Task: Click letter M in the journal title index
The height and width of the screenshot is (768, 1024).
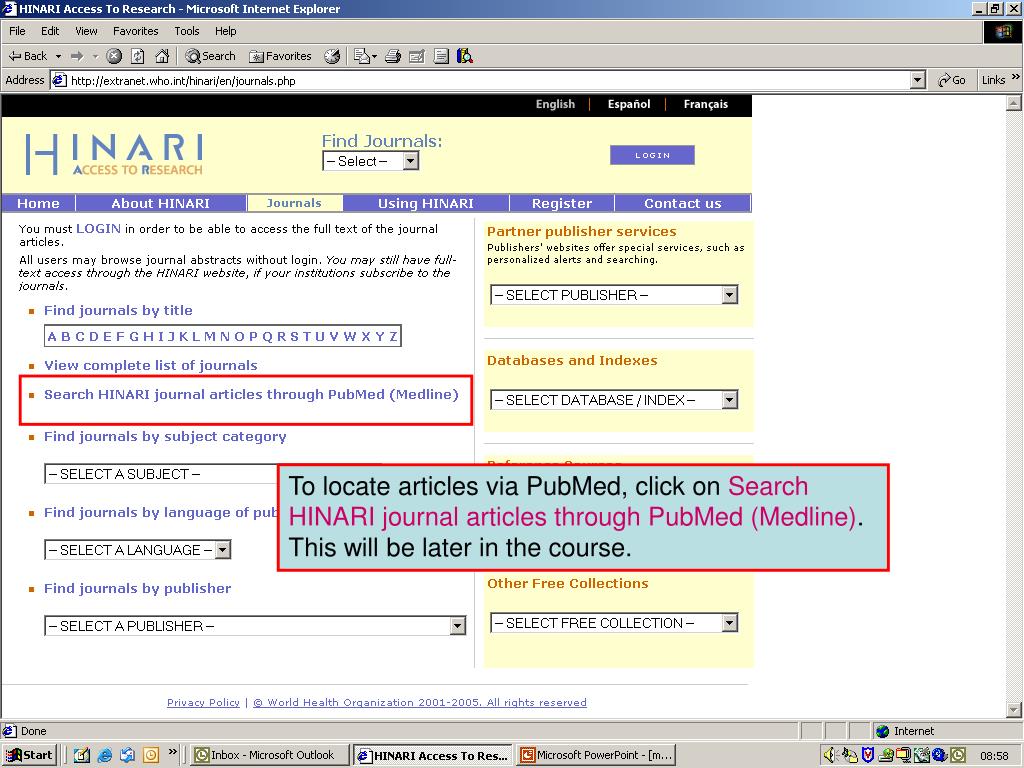Action: pyautogui.click(x=210, y=336)
